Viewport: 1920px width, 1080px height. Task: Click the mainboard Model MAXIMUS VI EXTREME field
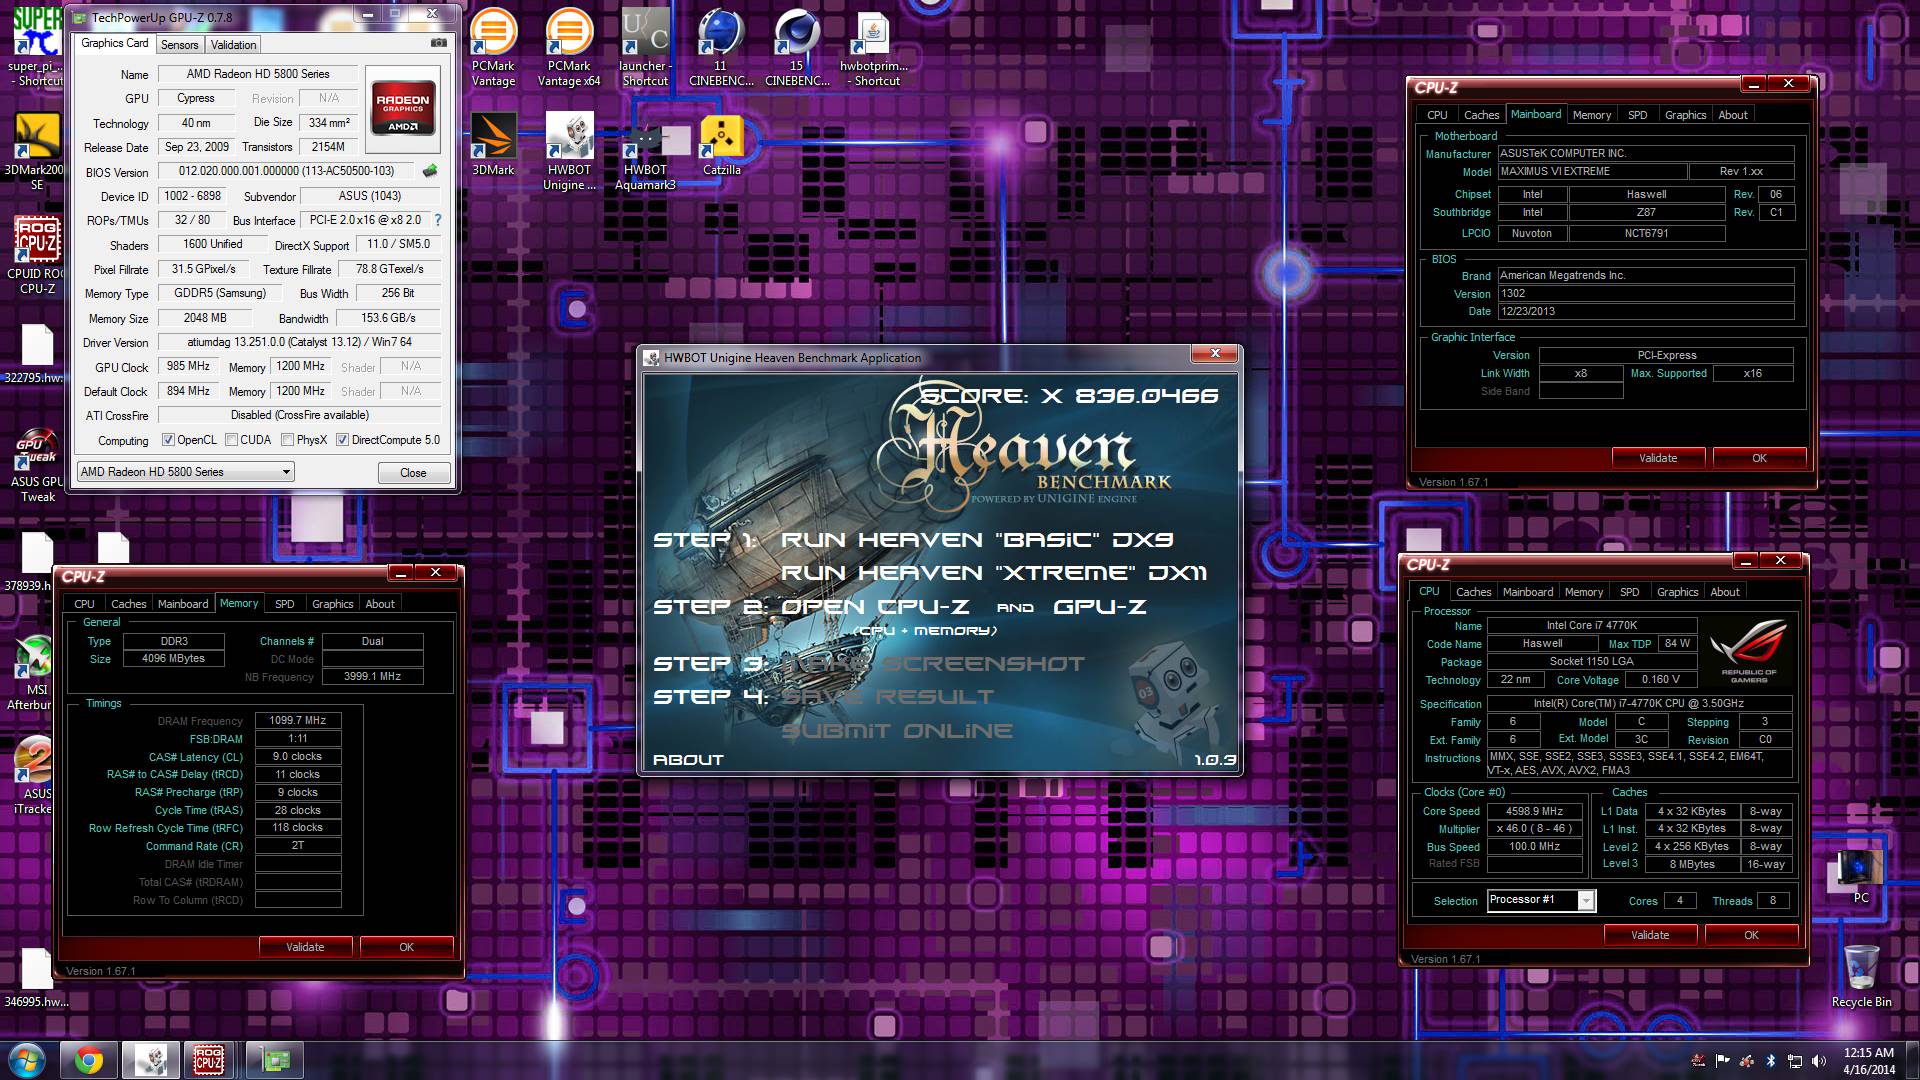coord(1591,172)
